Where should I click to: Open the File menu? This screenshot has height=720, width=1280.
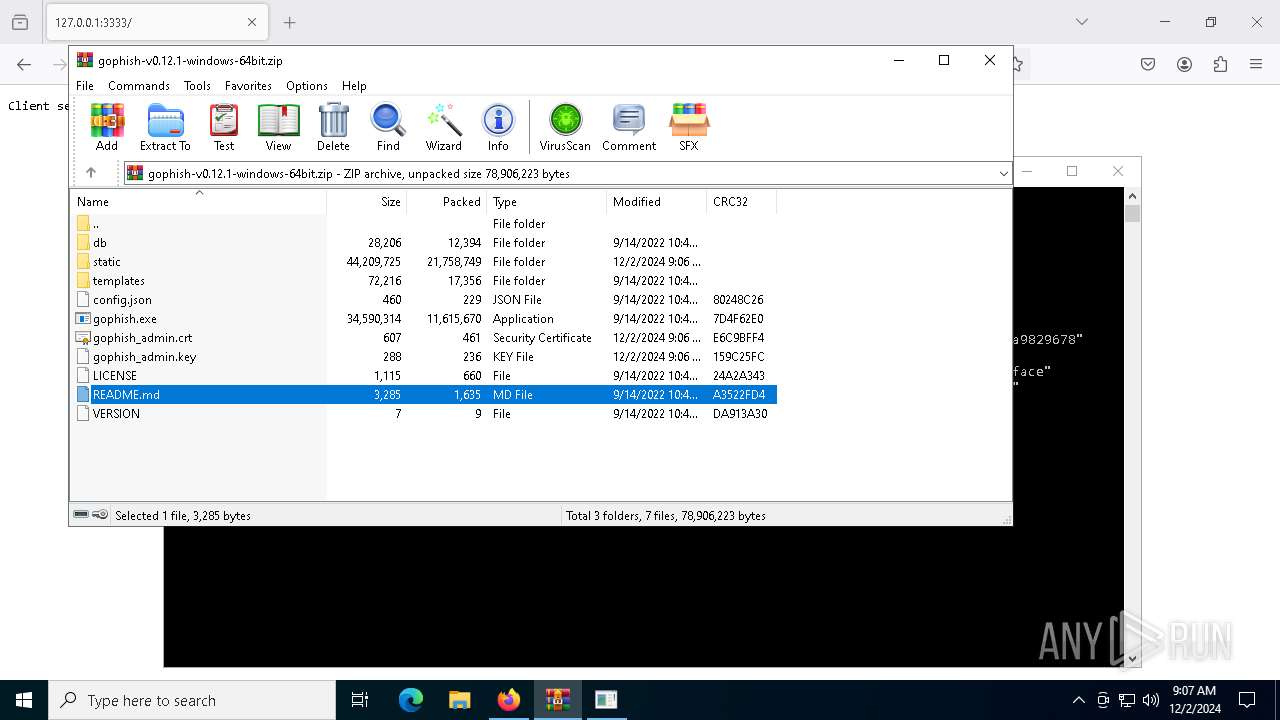coord(85,86)
